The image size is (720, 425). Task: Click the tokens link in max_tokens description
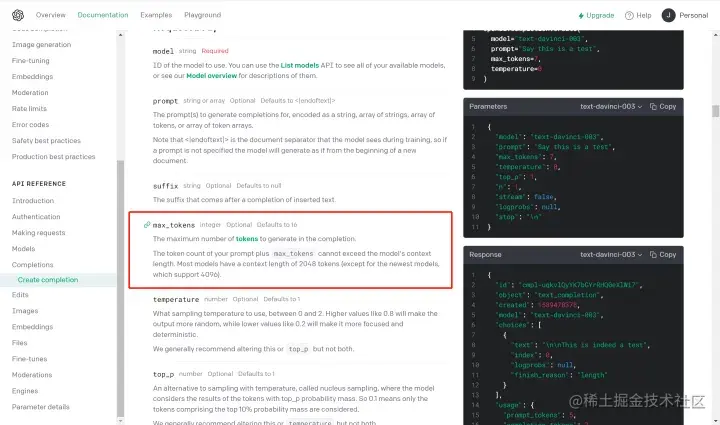point(247,239)
